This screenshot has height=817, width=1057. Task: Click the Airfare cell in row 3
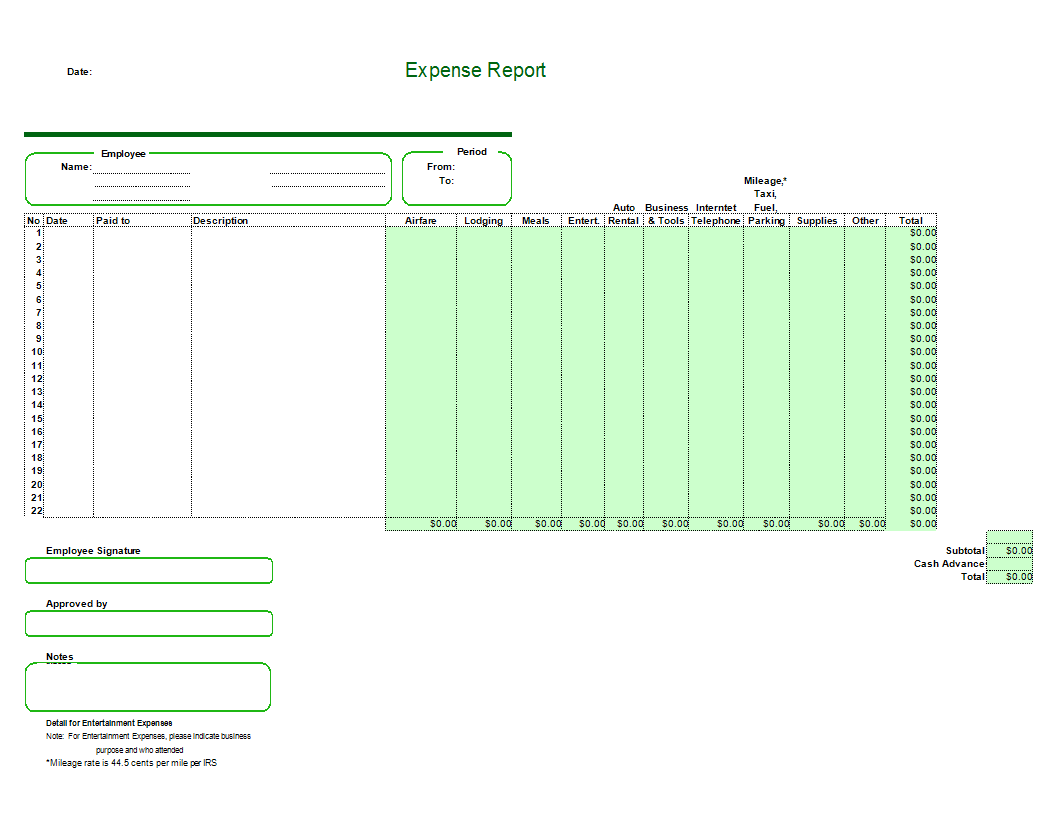coord(421,260)
